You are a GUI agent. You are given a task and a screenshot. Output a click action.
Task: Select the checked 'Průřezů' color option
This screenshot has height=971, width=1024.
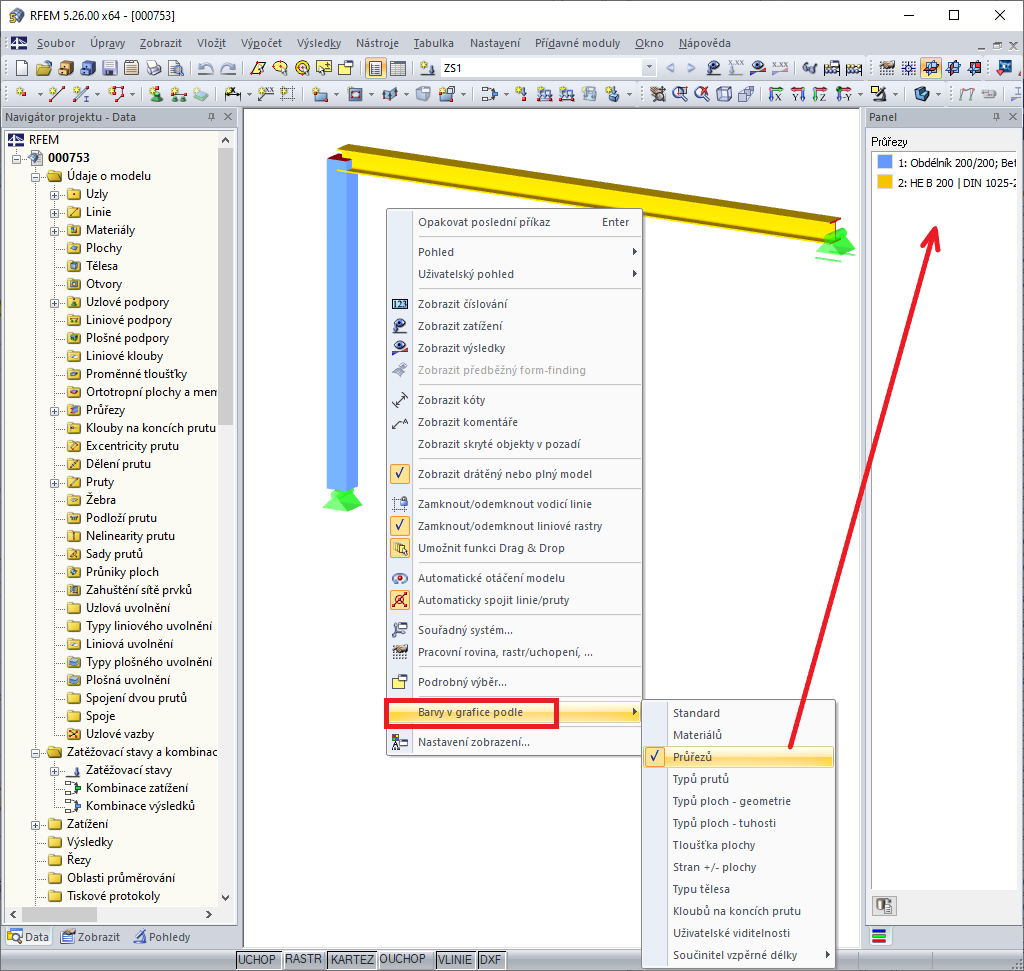pos(738,757)
